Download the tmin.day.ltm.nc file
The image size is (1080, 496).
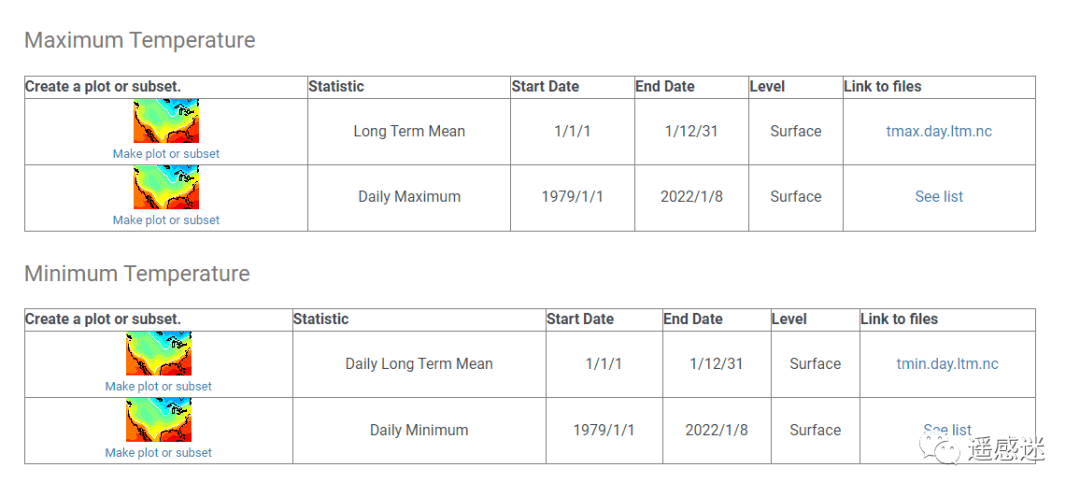[x=947, y=364]
